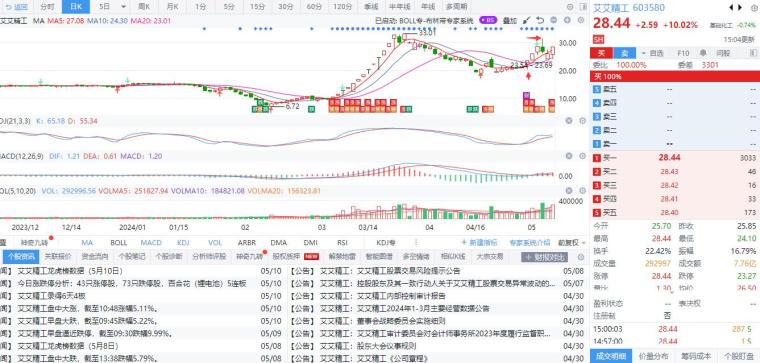This screenshot has height=363, width=760.
Task: Open the alert bell icon beside F10
Action: click(702, 53)
